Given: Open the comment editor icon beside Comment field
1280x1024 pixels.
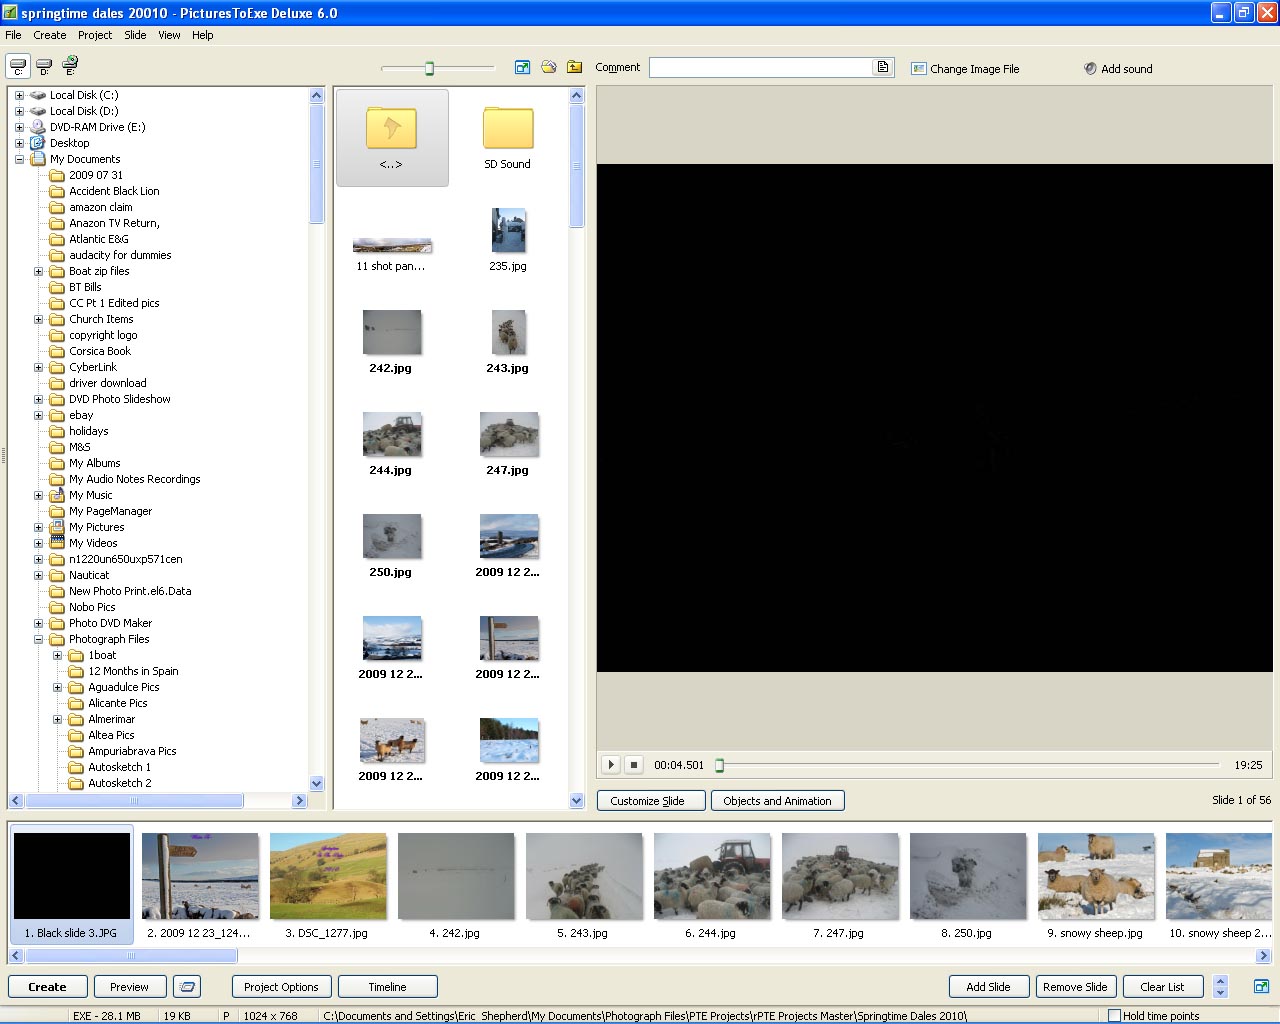Looking at the screenshot, I should point(883,67).
